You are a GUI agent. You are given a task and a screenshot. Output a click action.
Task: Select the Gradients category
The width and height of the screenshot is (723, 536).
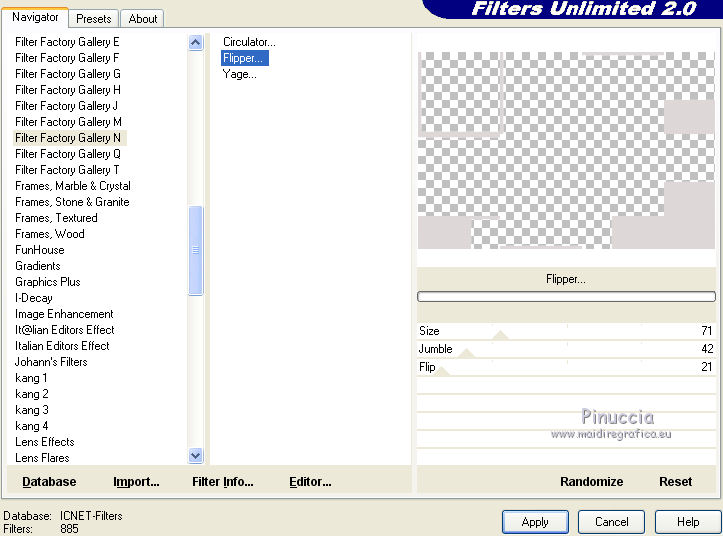[x=38, y=266]
